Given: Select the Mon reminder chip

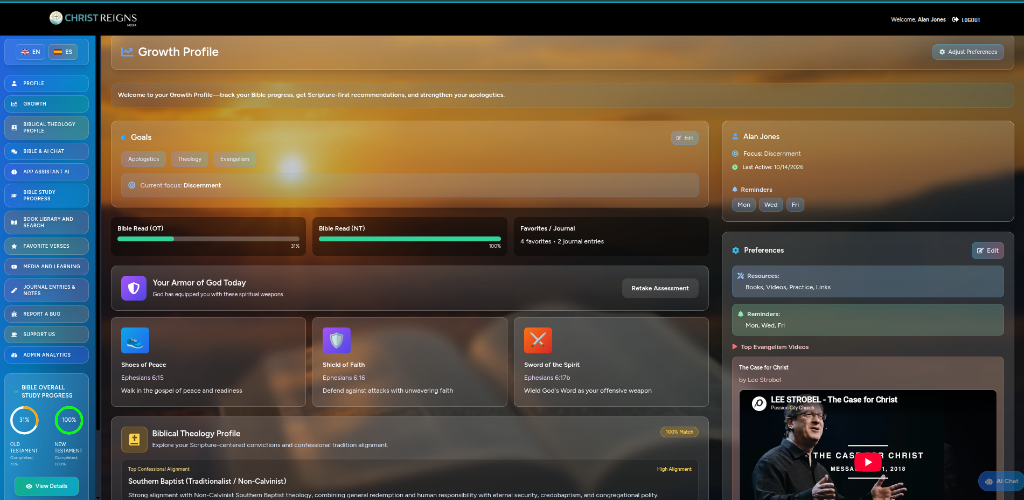Looking at the screenshot, I should [744, 205].
